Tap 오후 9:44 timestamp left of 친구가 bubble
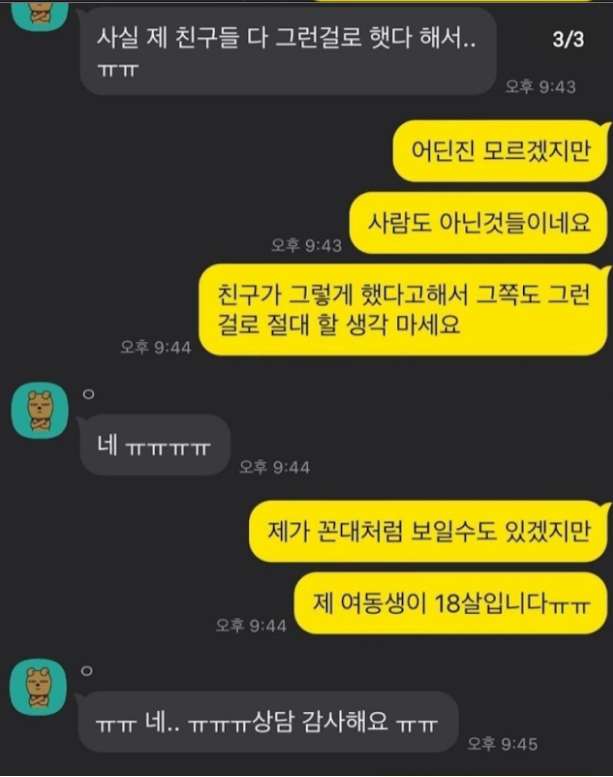The width and height of the screenshot is (613, 777). pyautogui.click(x=156, y=347)
